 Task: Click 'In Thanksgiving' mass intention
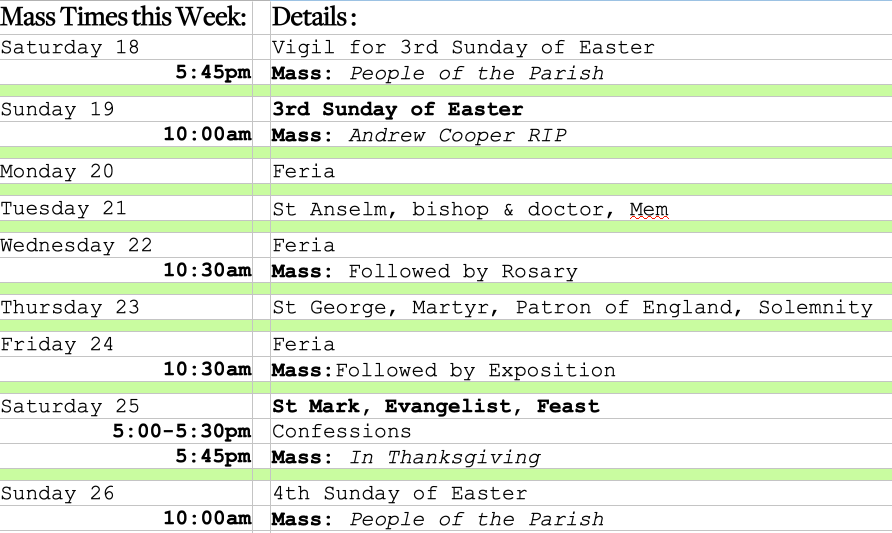(x=444, y=457)
